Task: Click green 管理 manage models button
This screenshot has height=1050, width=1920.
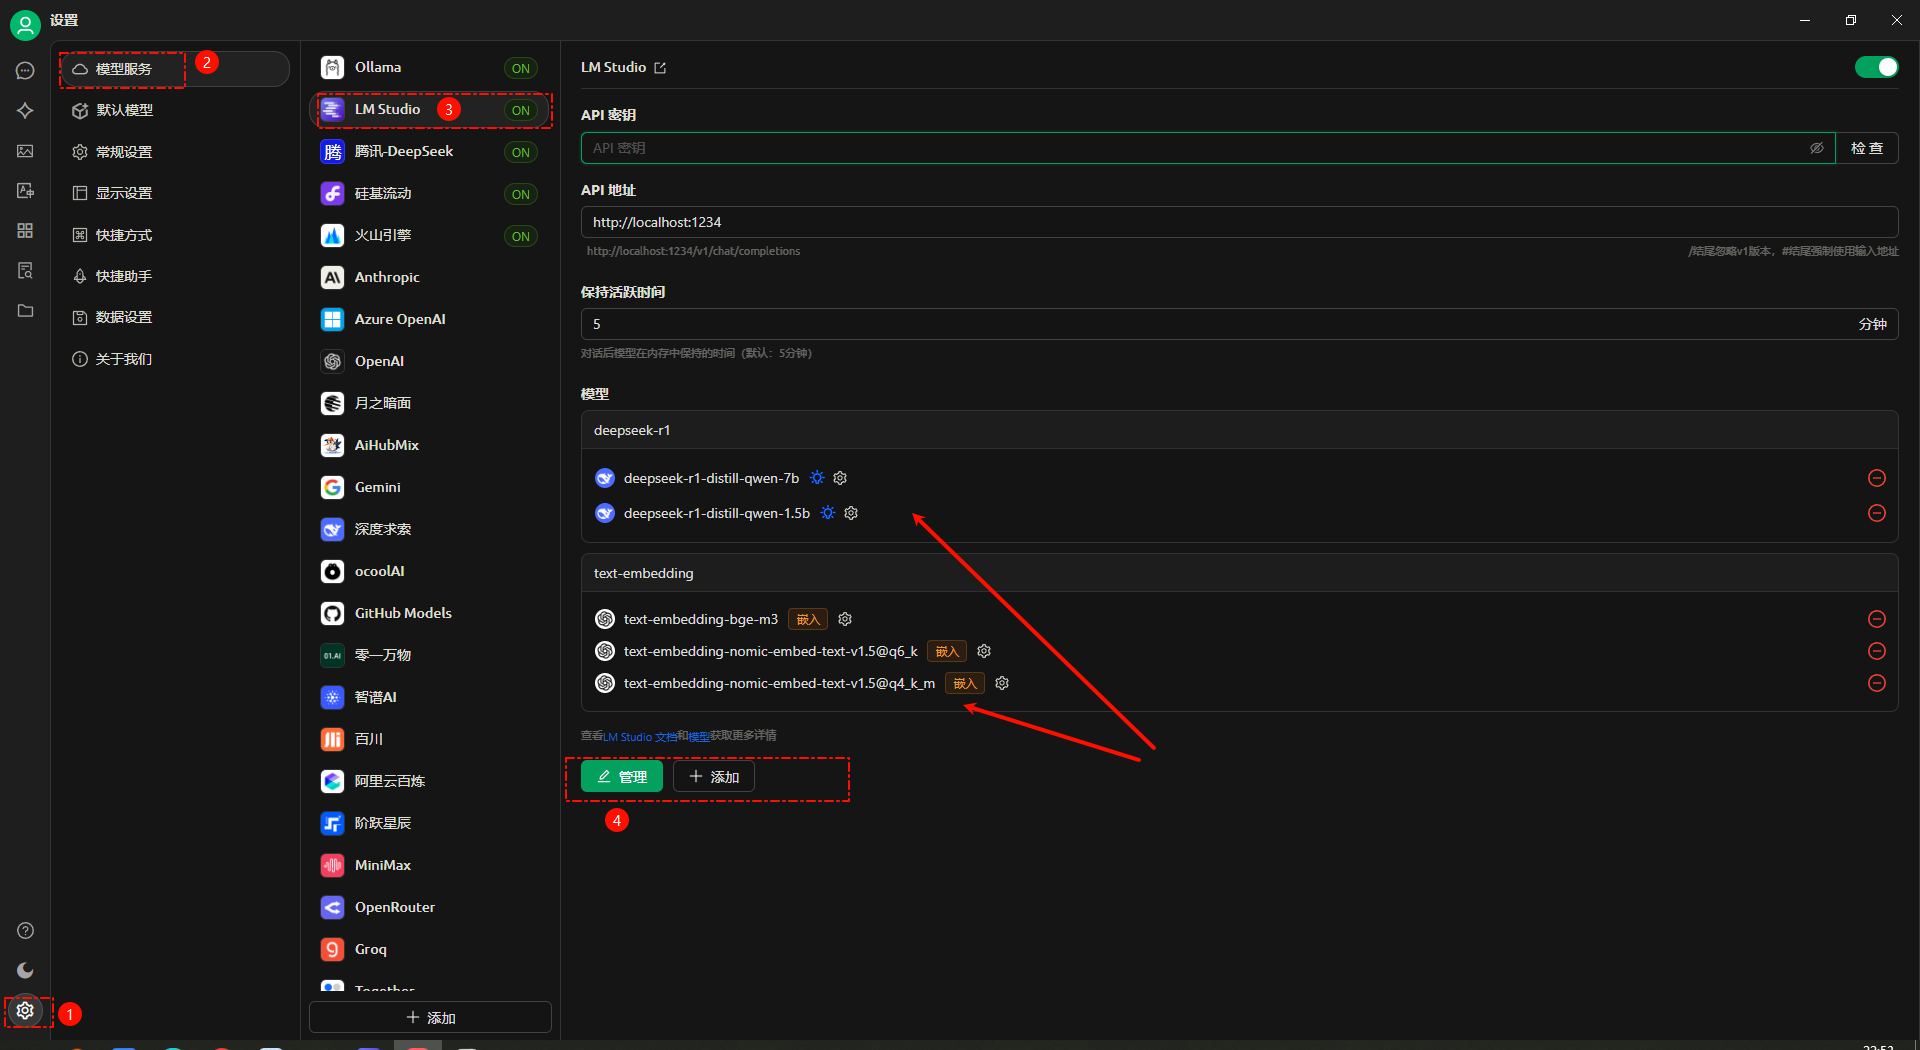Action: coord(622,777)
